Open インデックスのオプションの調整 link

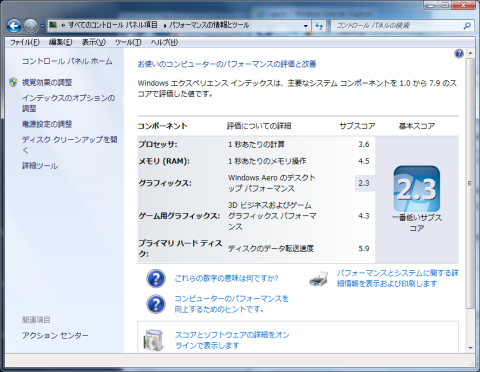(x=68, y=103)
